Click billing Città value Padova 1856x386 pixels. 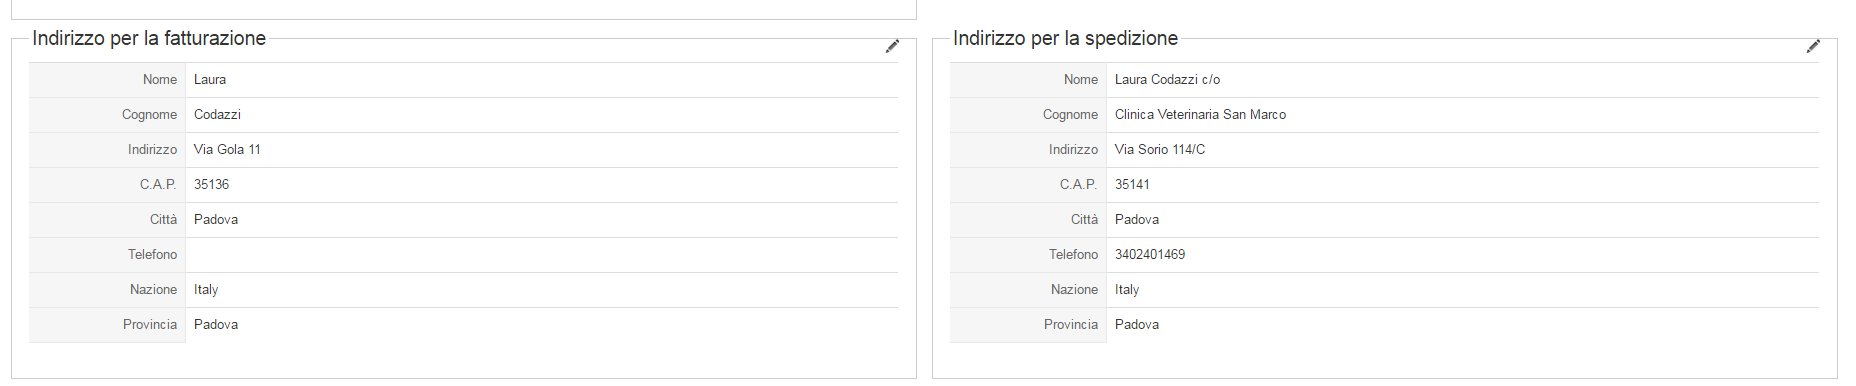click(216, 220)
